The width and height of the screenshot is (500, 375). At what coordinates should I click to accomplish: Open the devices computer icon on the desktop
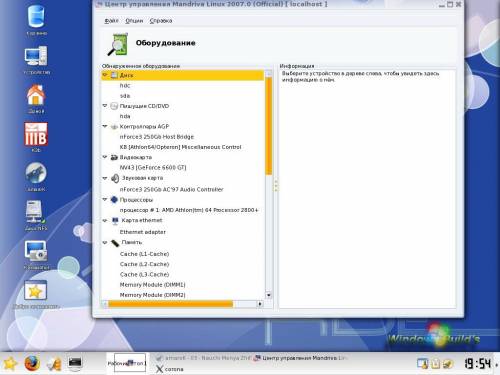coord(36,57)
